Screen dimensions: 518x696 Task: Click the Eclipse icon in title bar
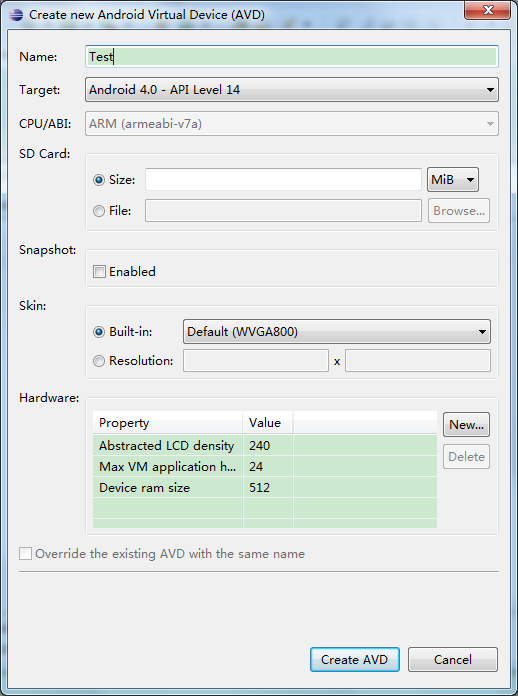pos(16,15)
